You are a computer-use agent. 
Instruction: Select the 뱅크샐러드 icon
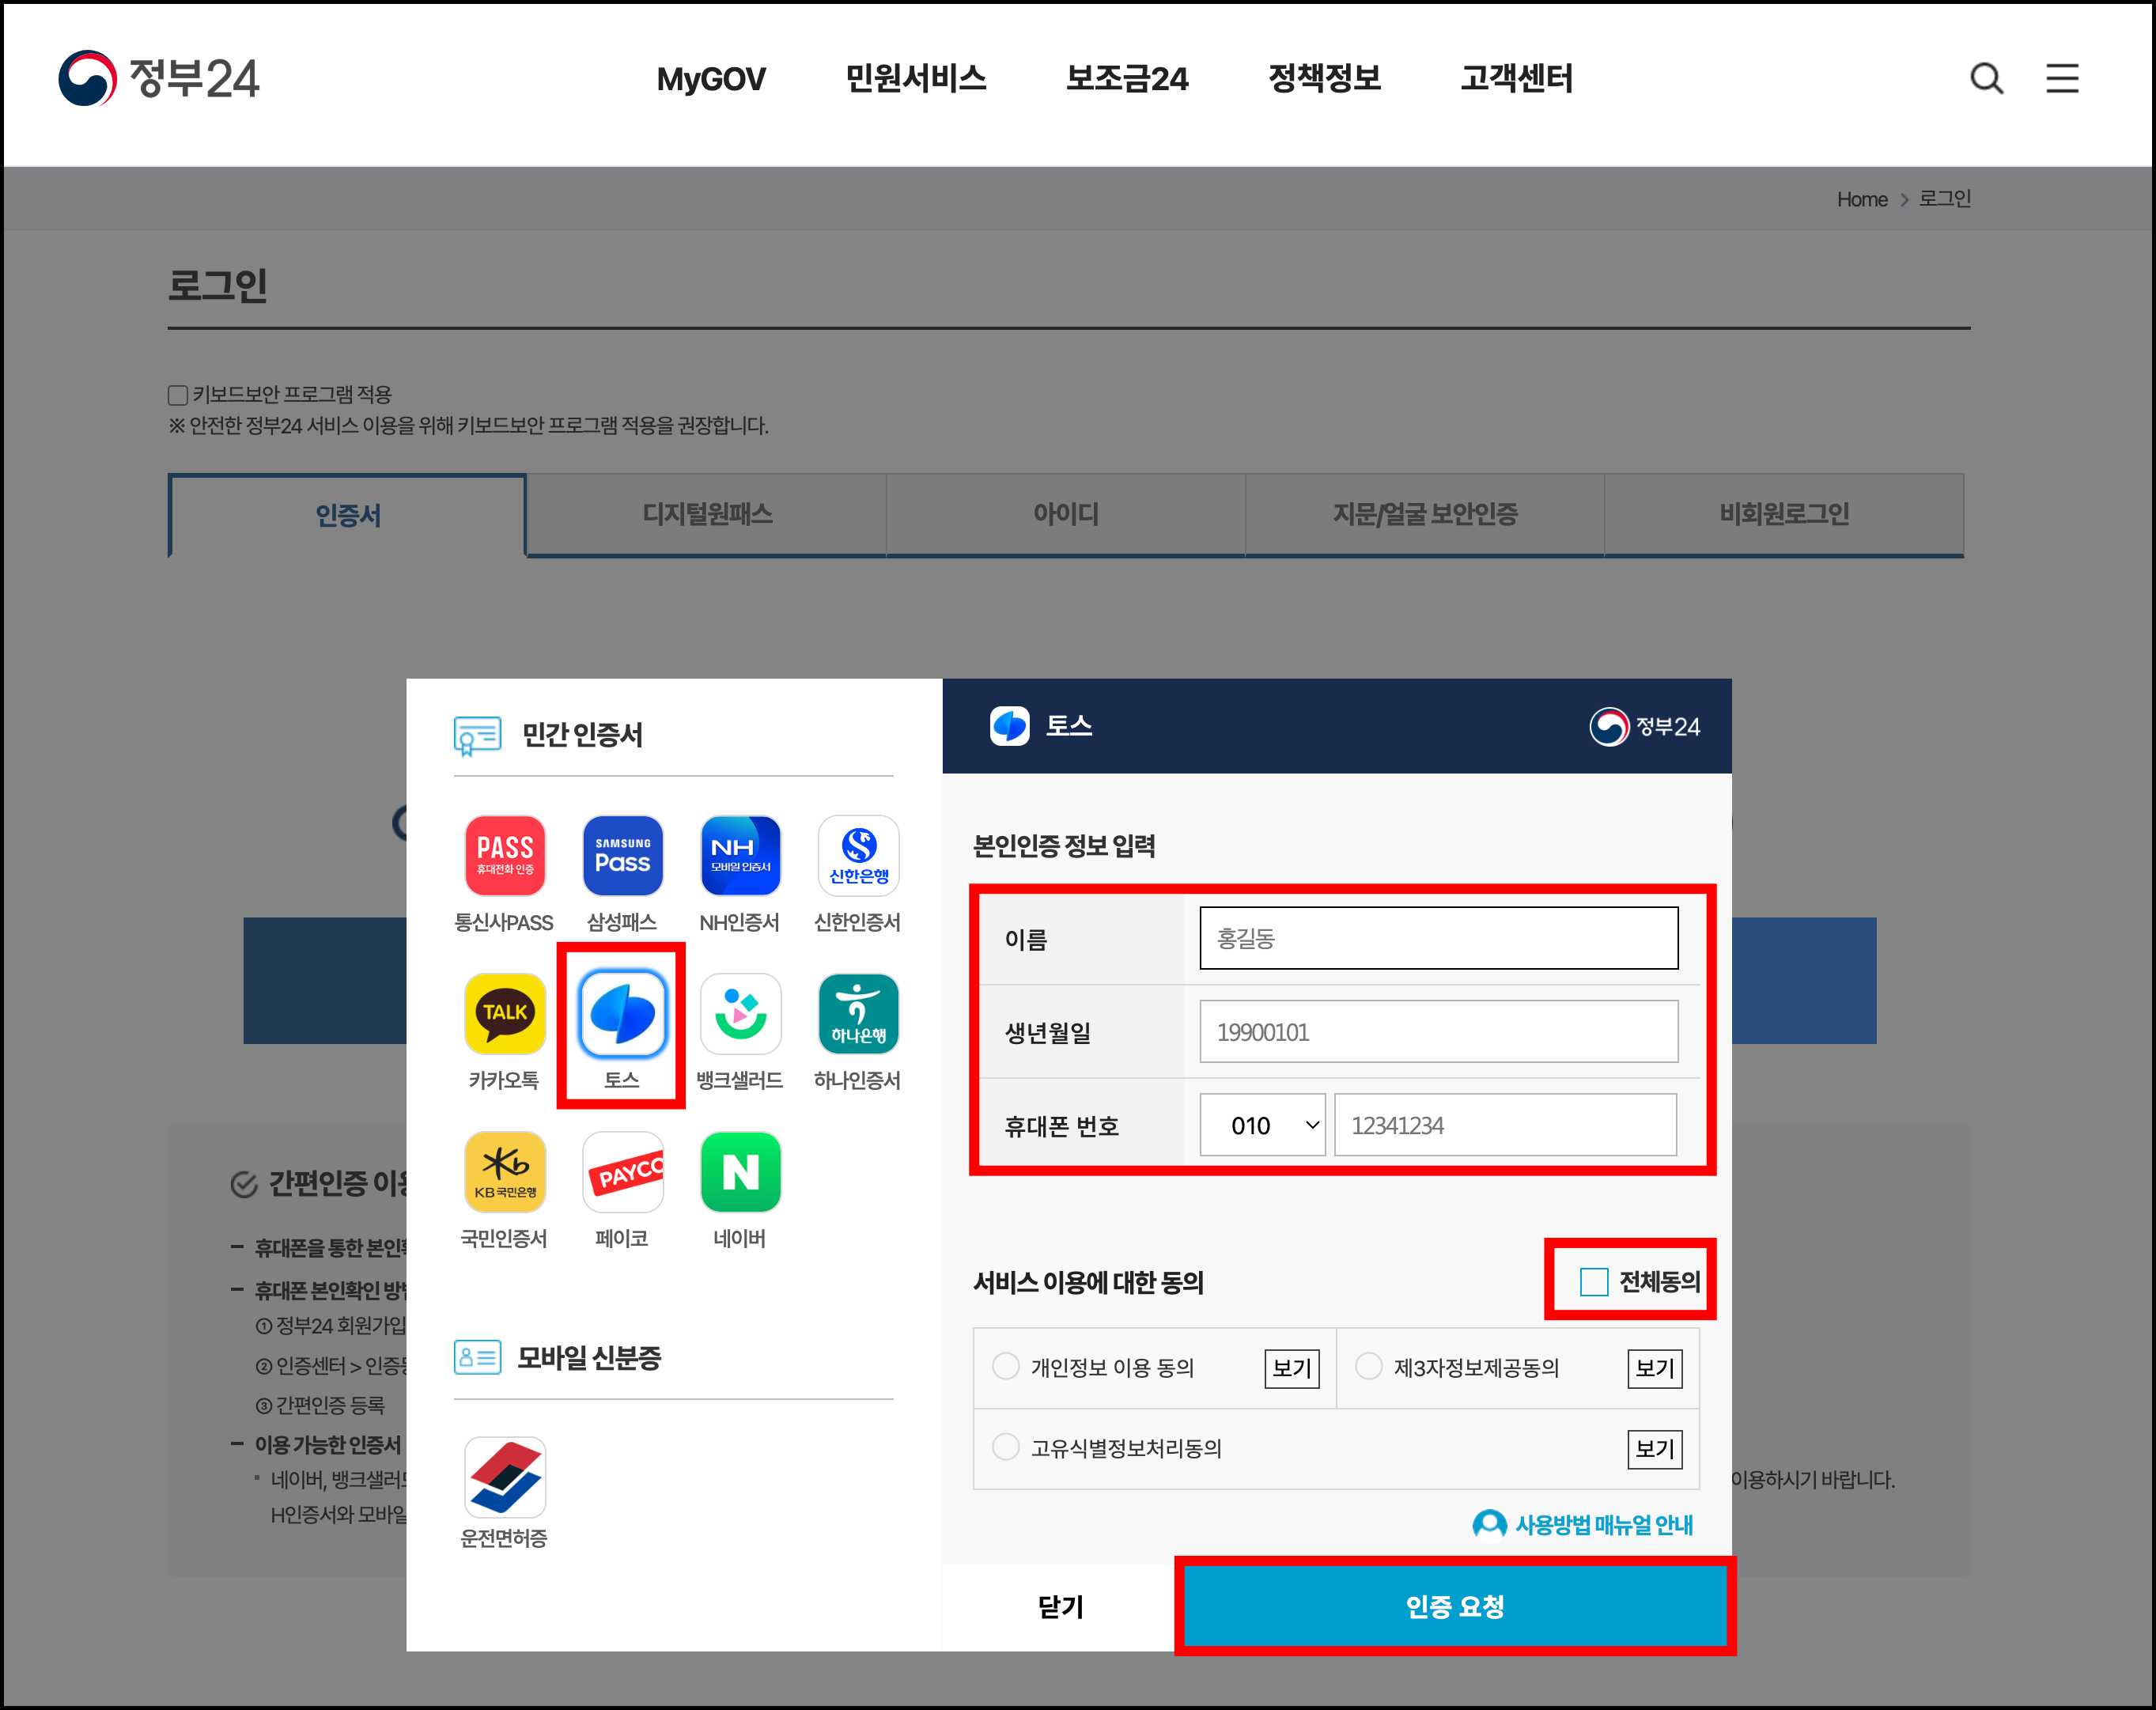[740, 1014]
